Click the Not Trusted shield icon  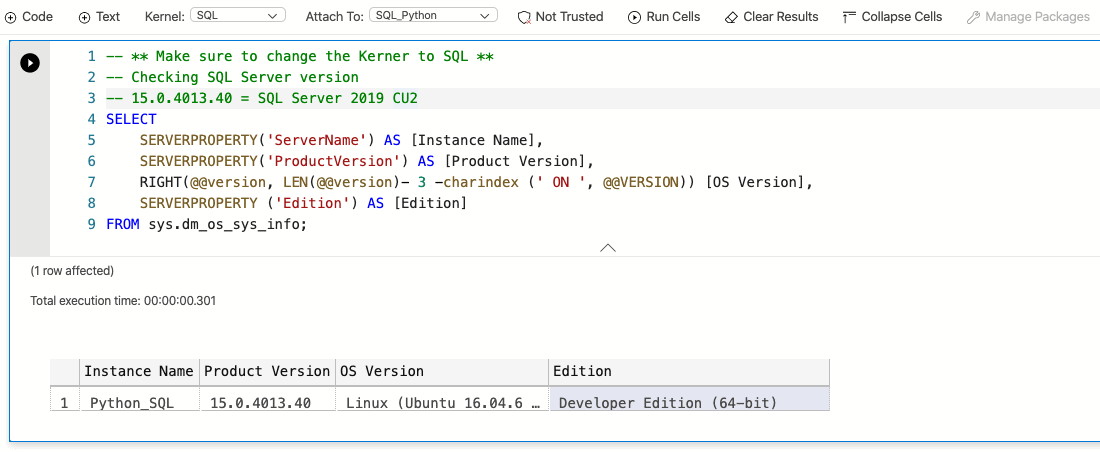click(x=524, y=17)
